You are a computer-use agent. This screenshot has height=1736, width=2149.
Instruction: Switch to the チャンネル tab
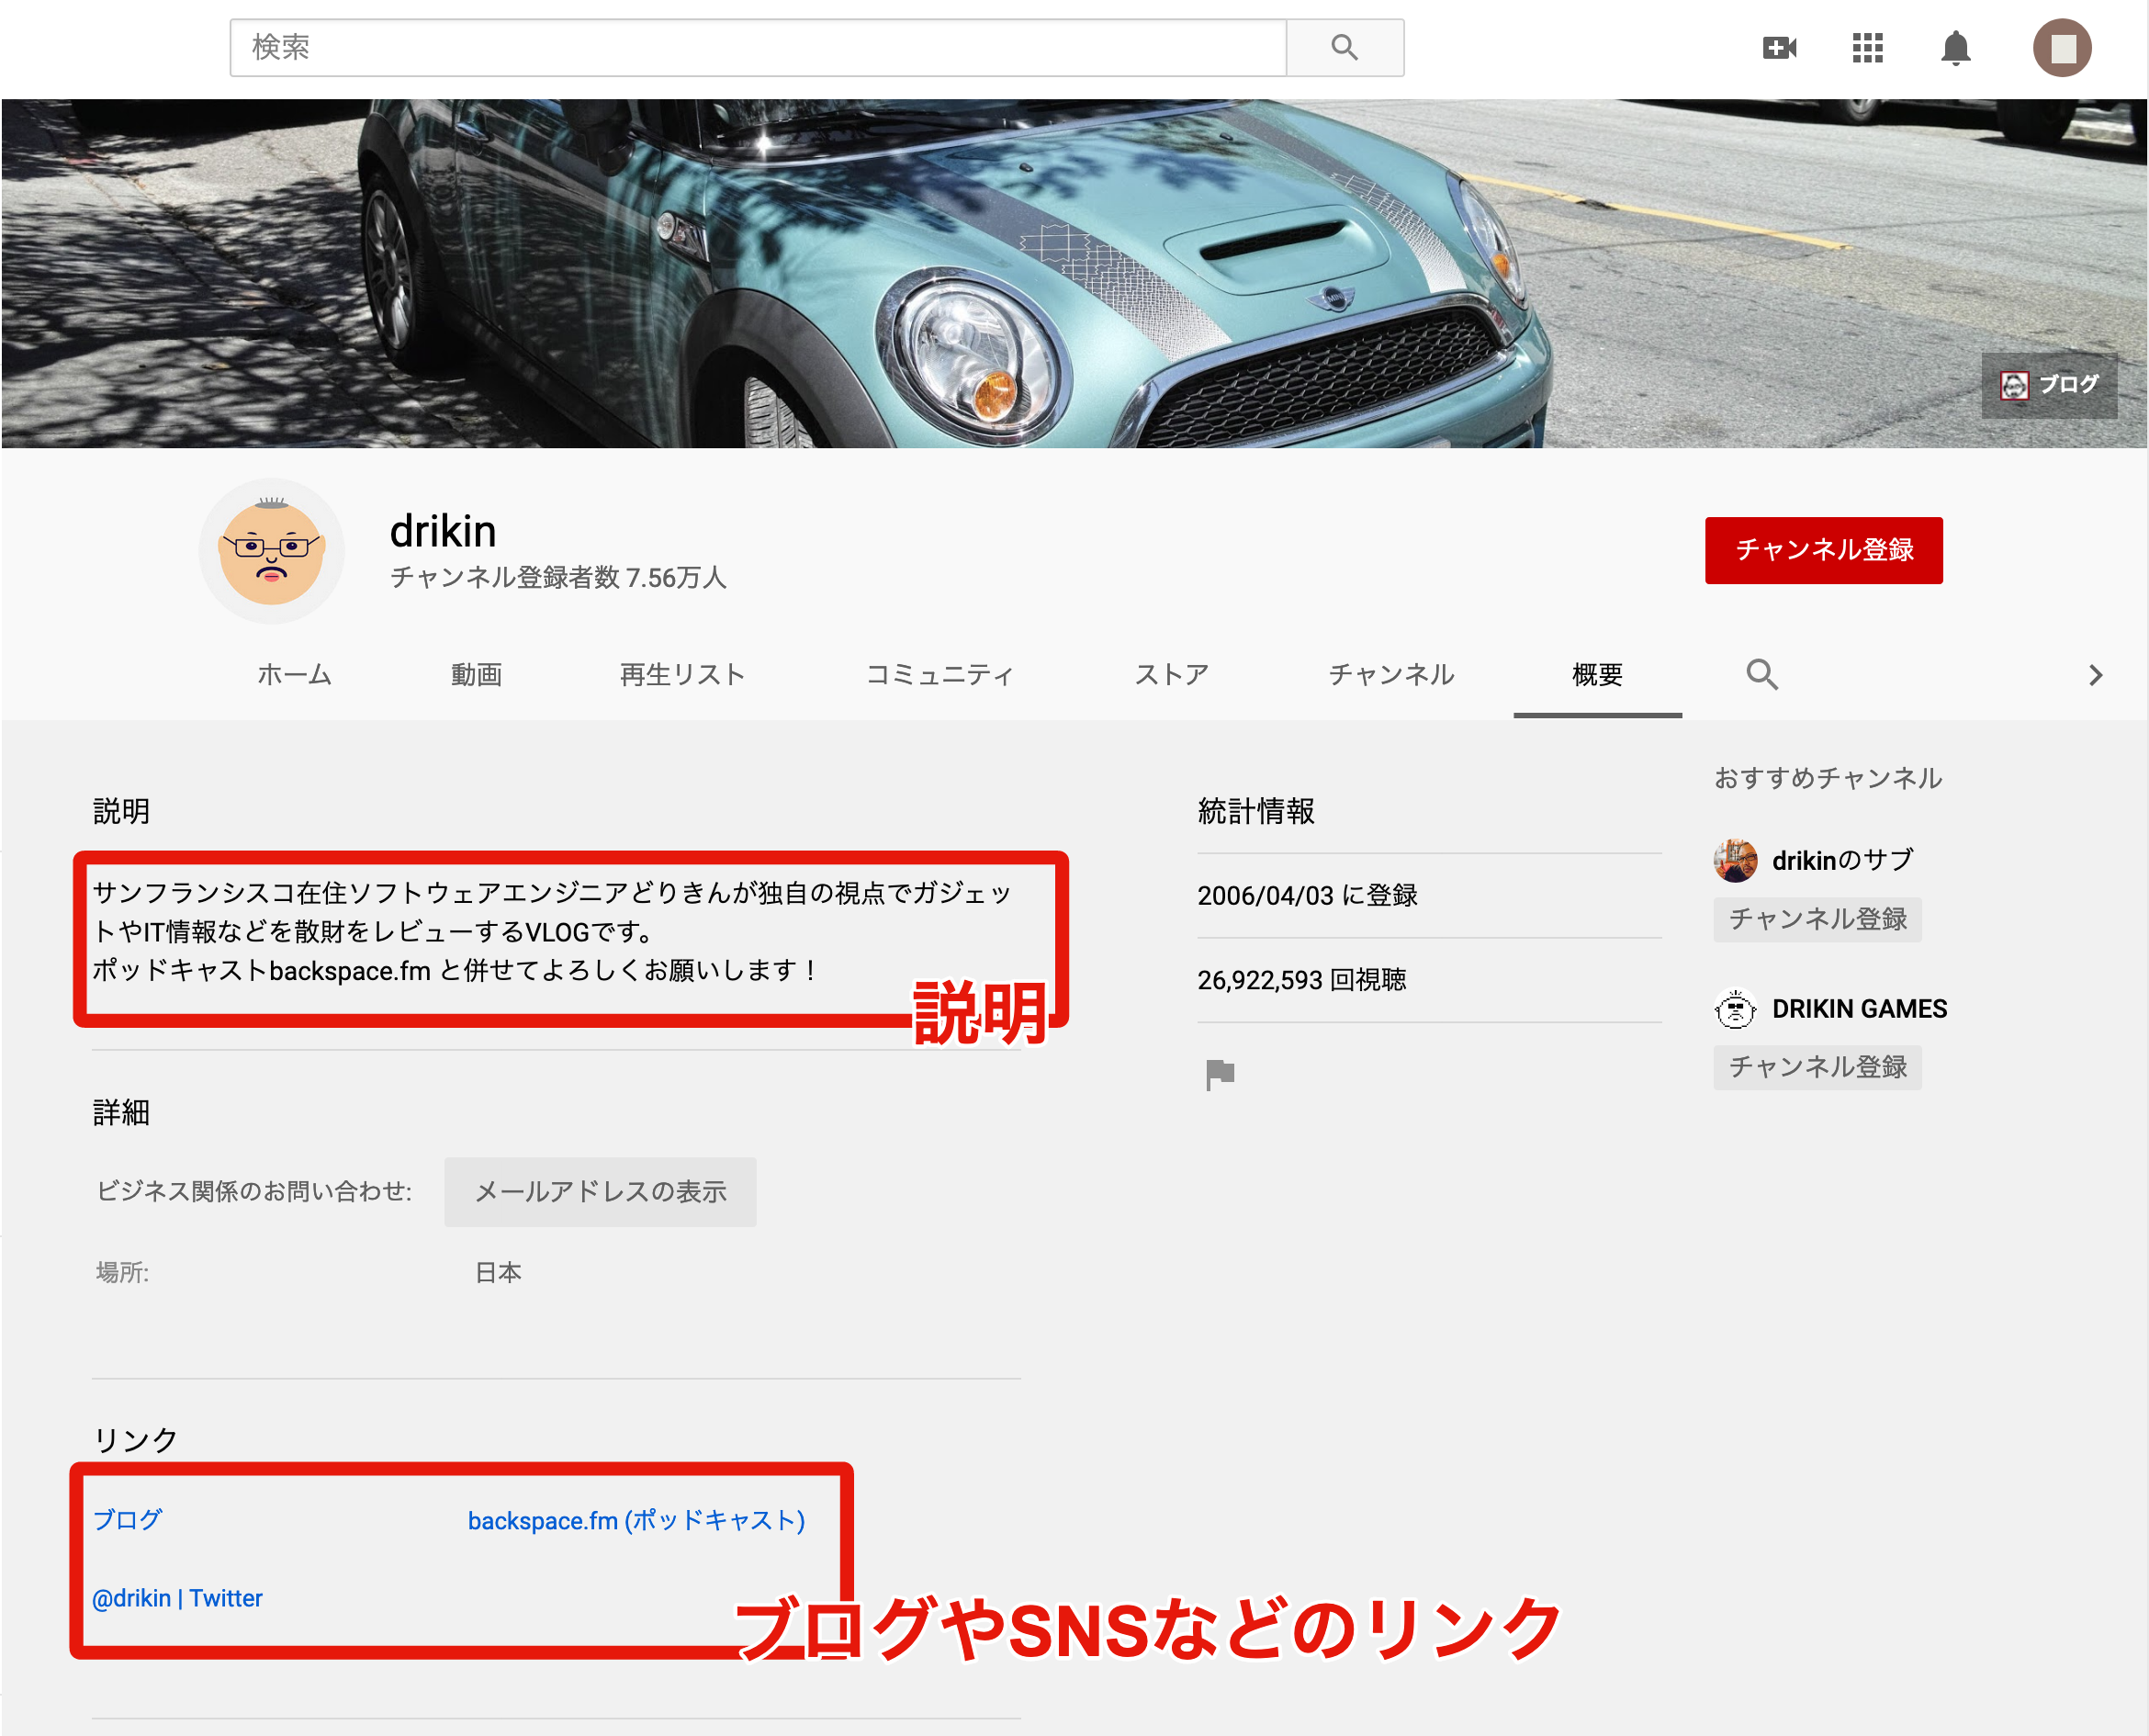point(1391,675)
